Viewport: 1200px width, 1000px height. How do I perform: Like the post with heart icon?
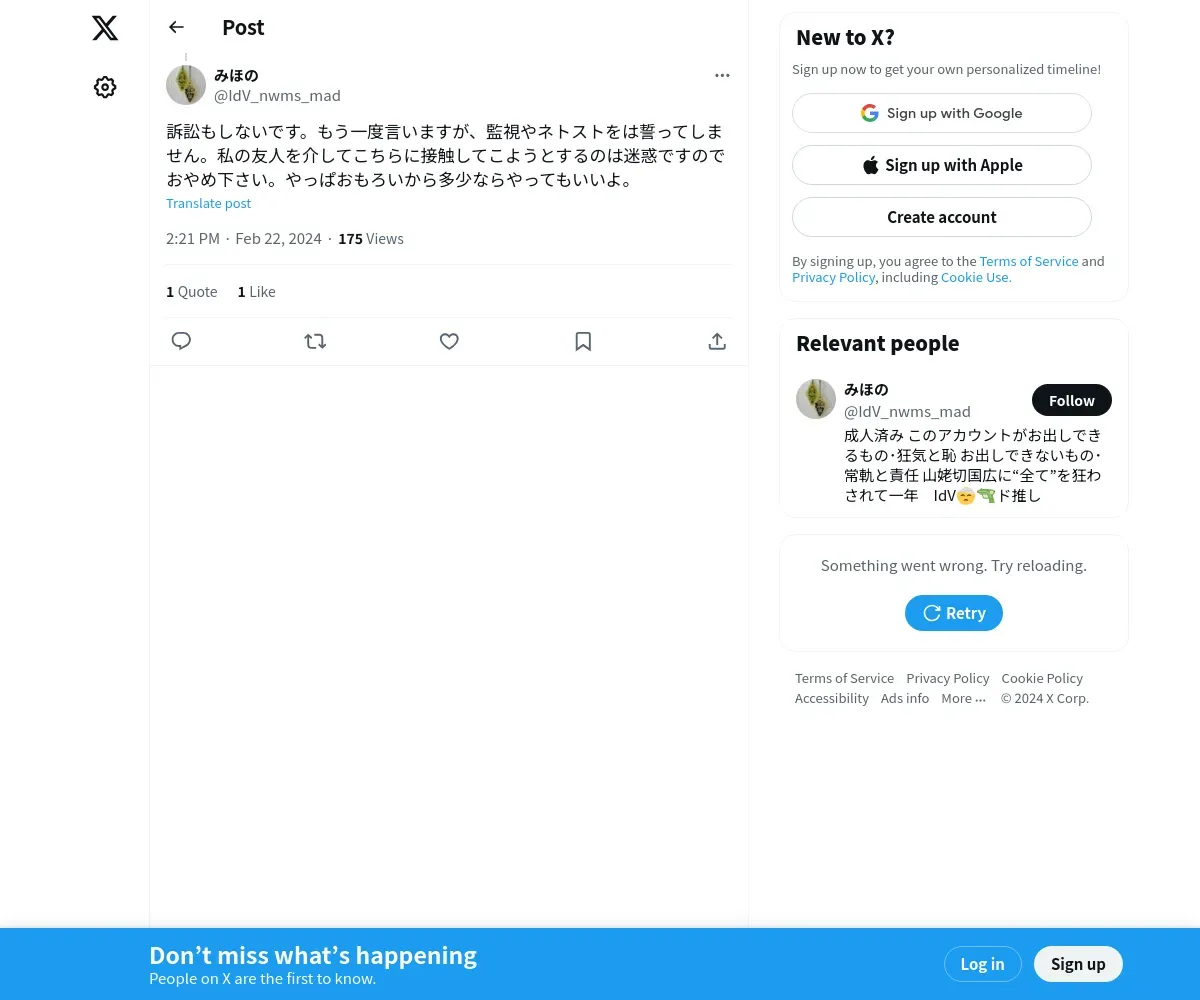[x=449, y=341]
